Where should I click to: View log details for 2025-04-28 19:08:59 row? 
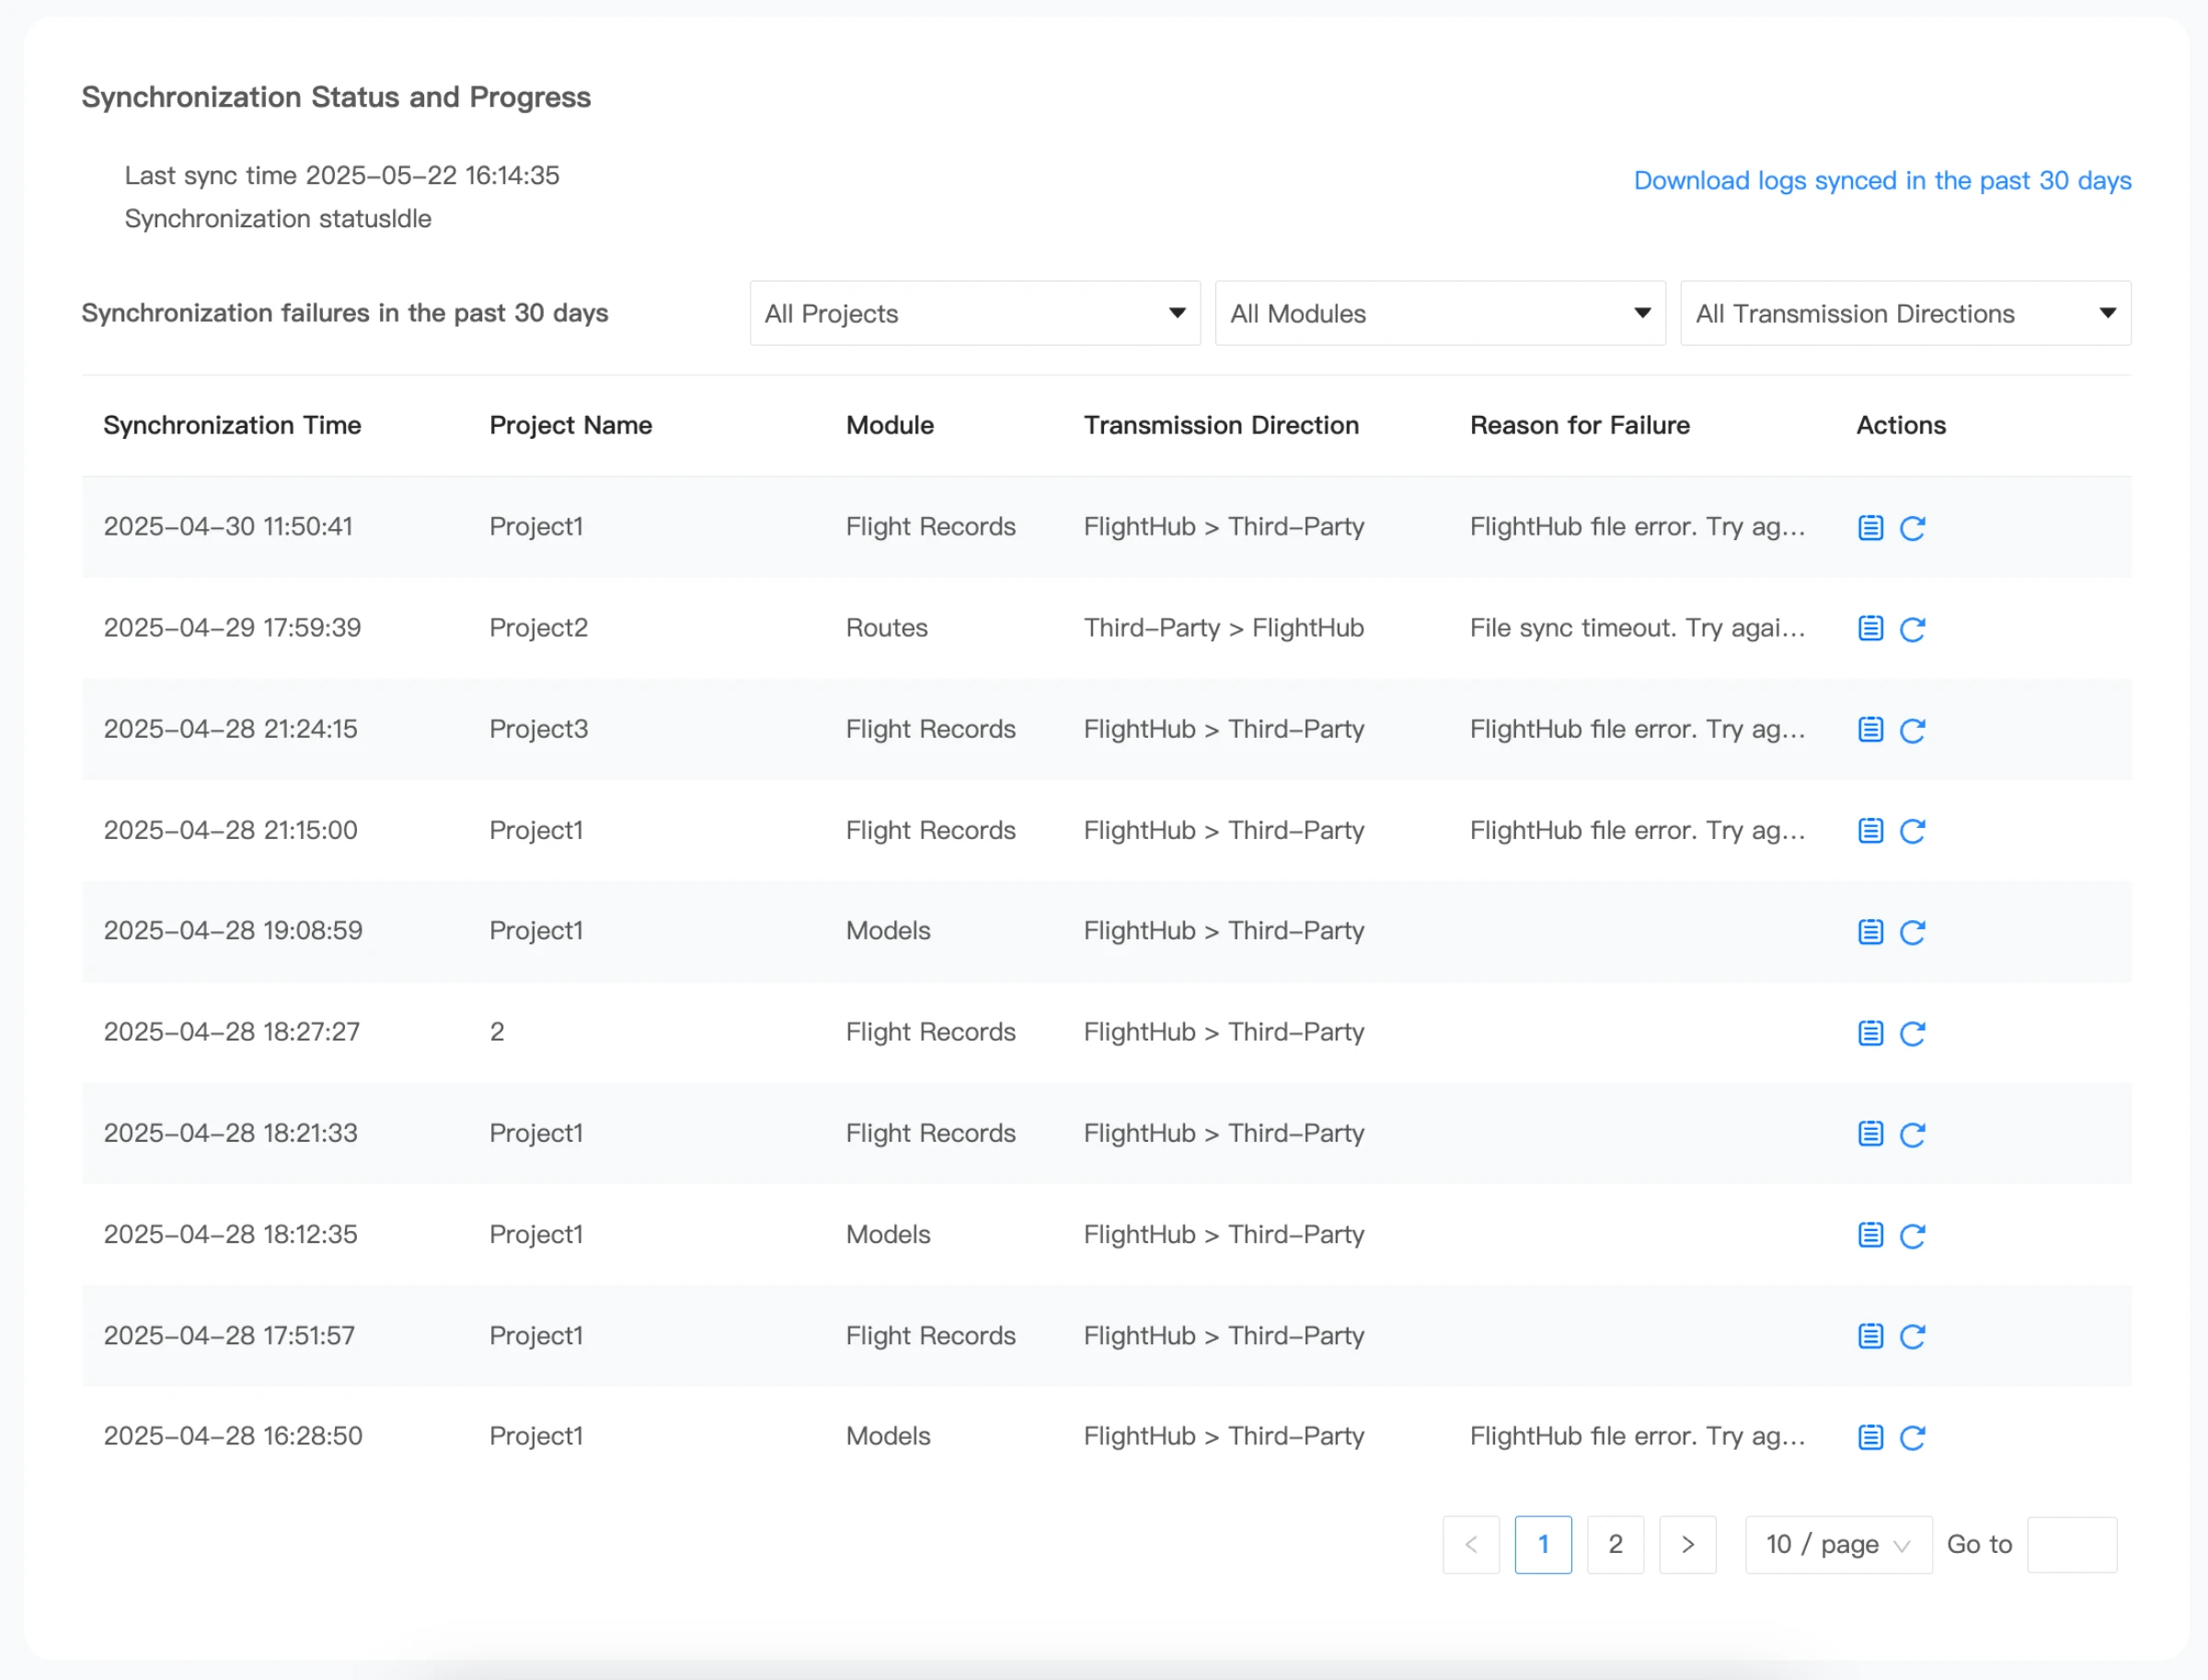coord(1870,932)
